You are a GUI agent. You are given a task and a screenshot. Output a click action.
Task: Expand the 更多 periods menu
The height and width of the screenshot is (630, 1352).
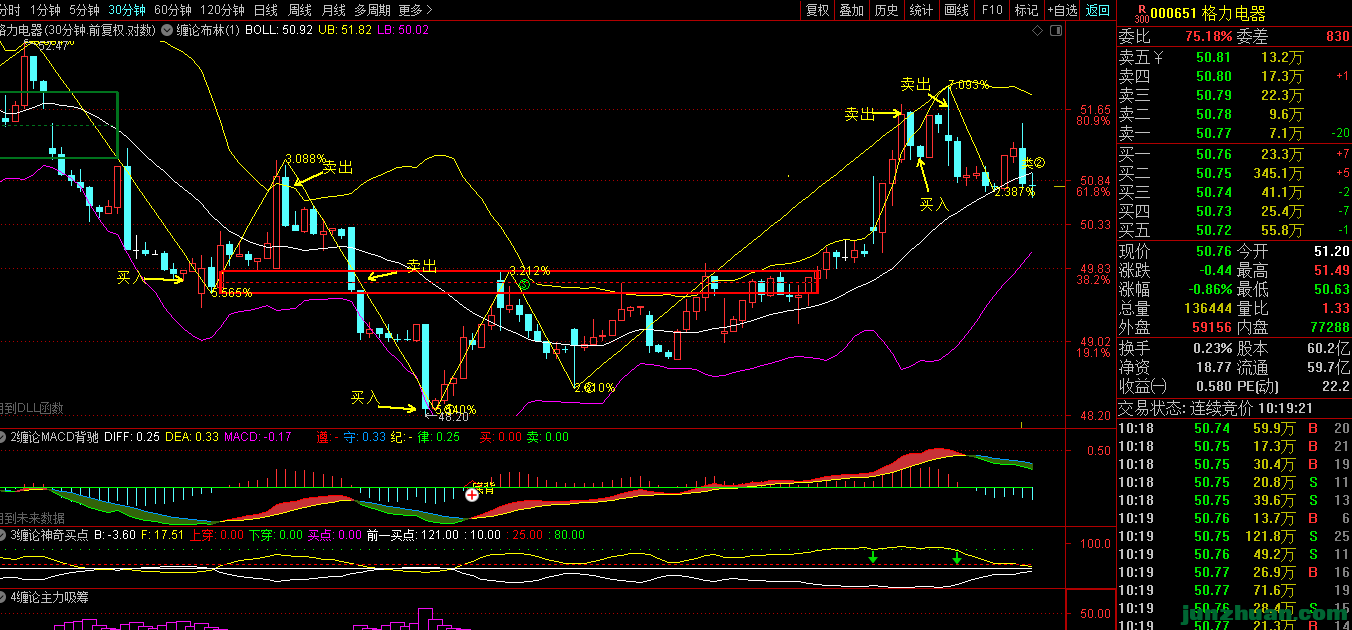[x=415, y=10]
